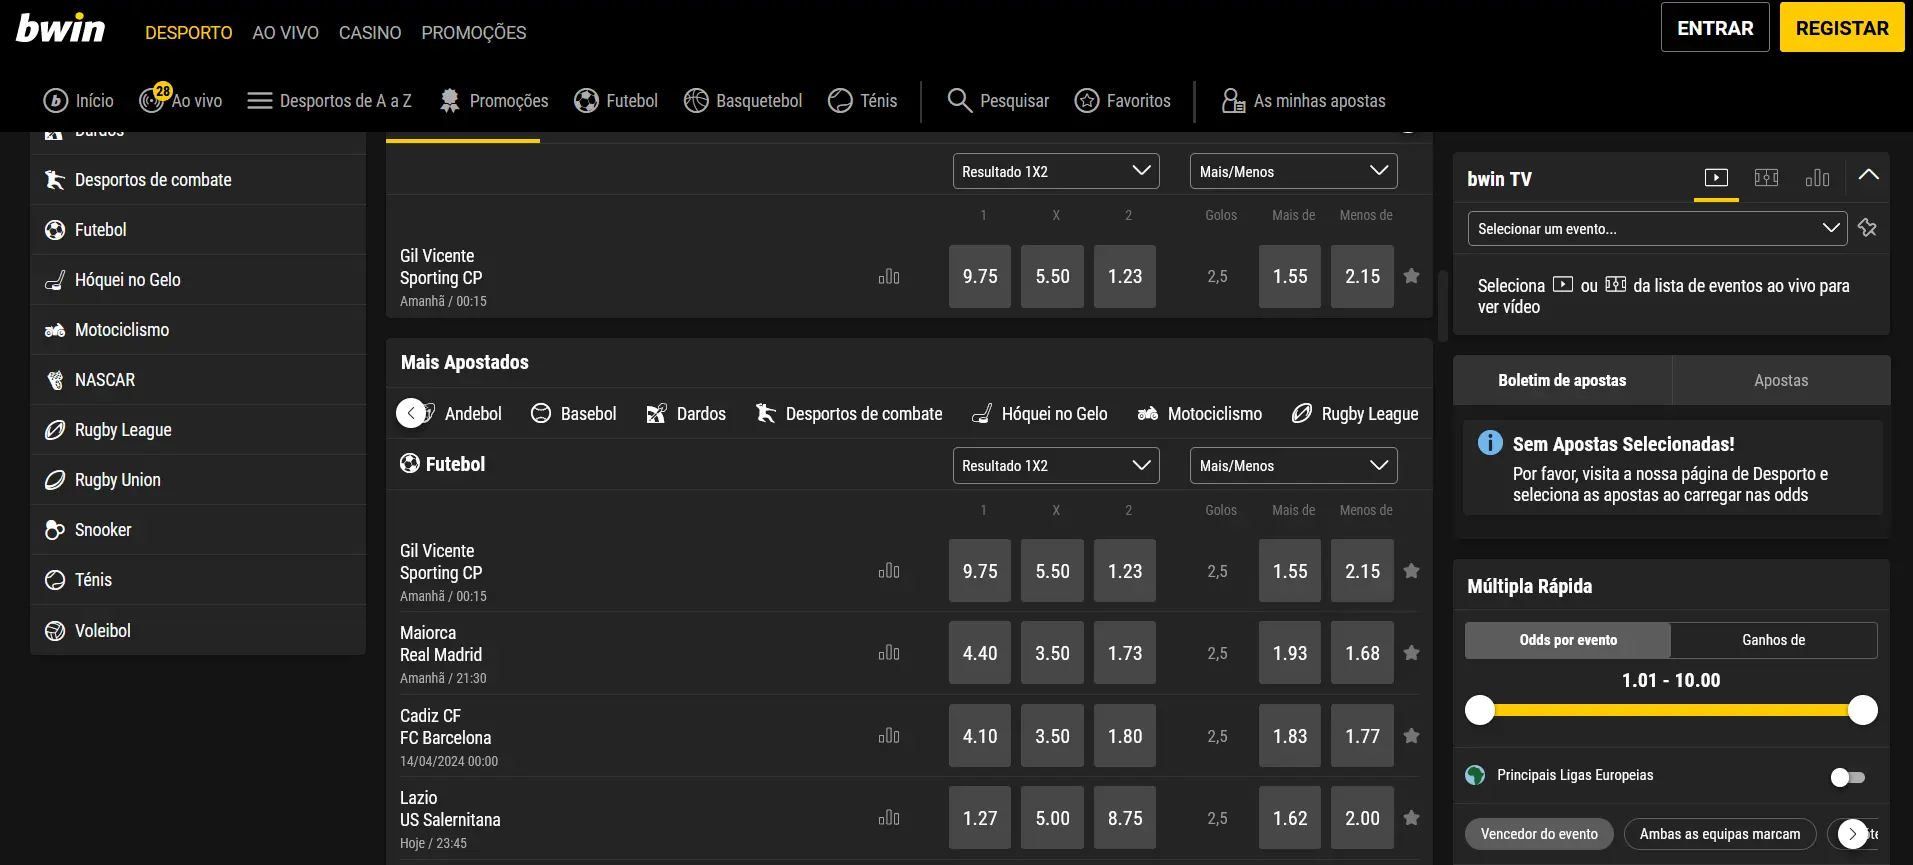Select Basebol in Mais Apostados tabs
The width and height of the screenshot is (1913, 865).
coord(573,413)
